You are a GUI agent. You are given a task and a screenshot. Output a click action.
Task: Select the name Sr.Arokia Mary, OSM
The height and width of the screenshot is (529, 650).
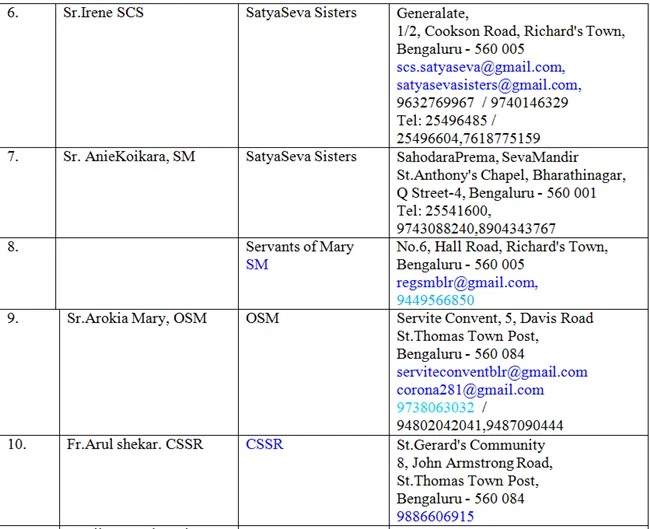point(137,318)
